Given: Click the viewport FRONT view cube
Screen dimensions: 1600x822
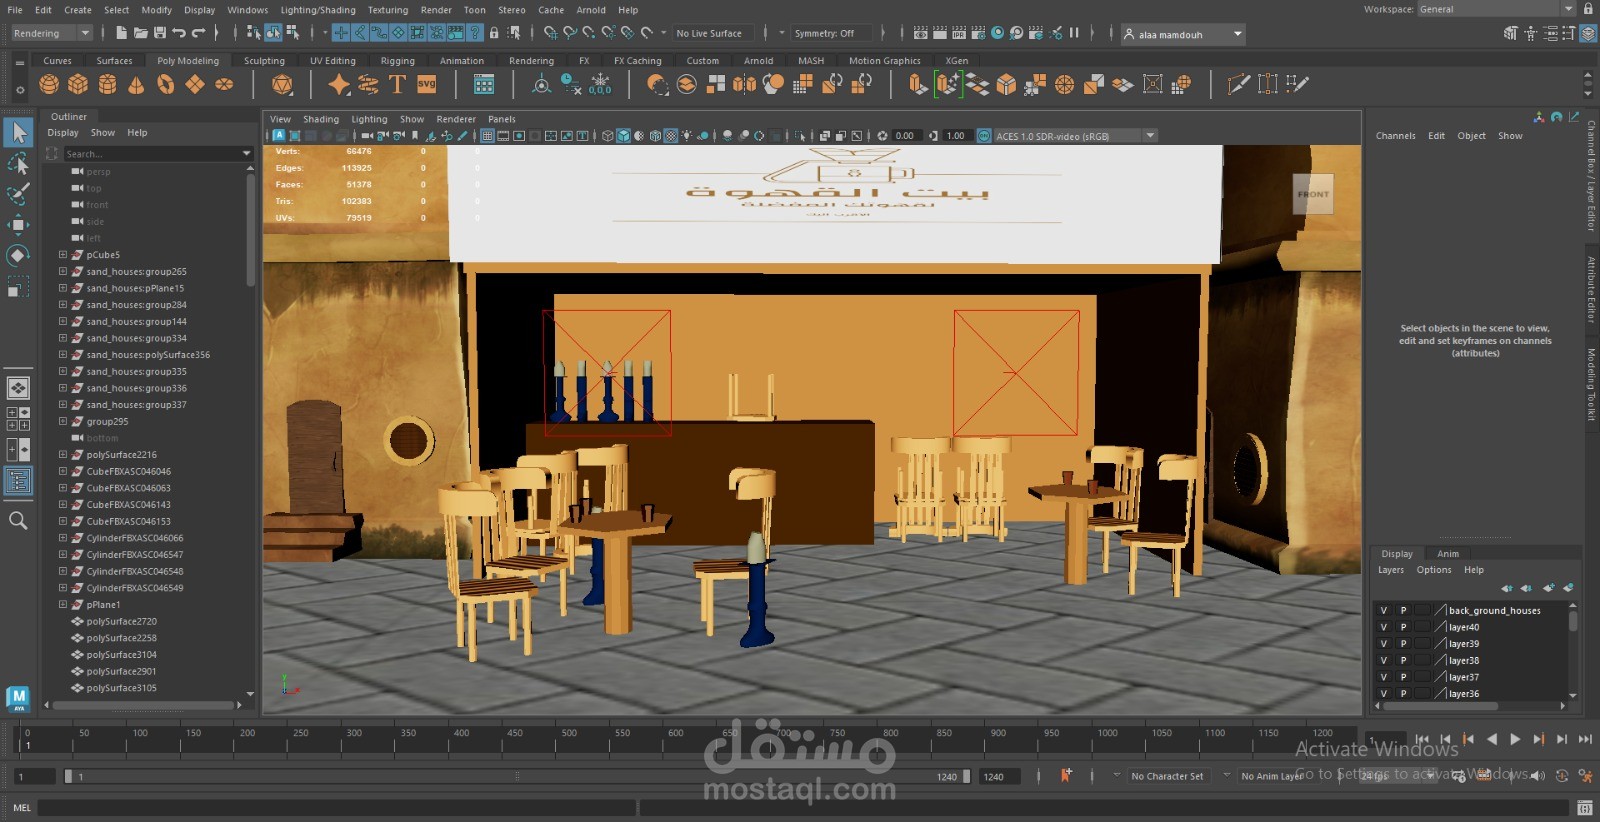Looking at the screenshot, I should (x=1313, y=194).
